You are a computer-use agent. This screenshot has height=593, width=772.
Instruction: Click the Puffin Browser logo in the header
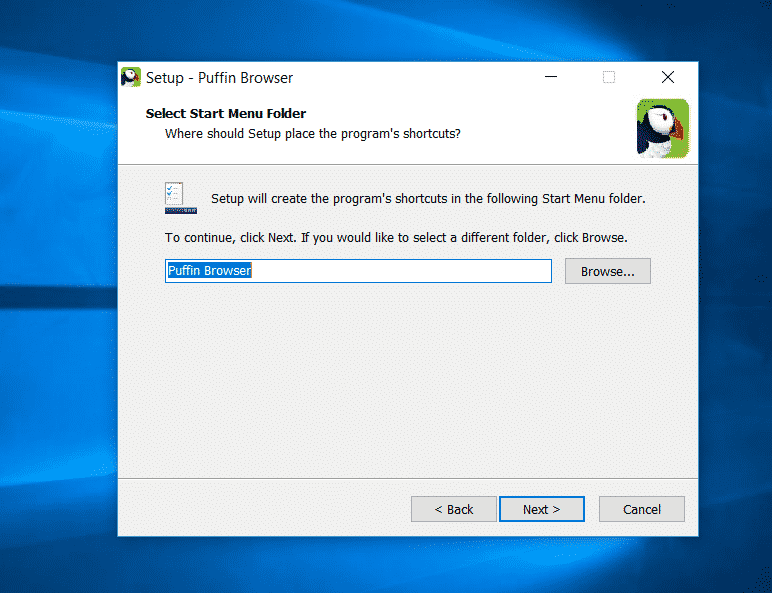tap(662, 128)
